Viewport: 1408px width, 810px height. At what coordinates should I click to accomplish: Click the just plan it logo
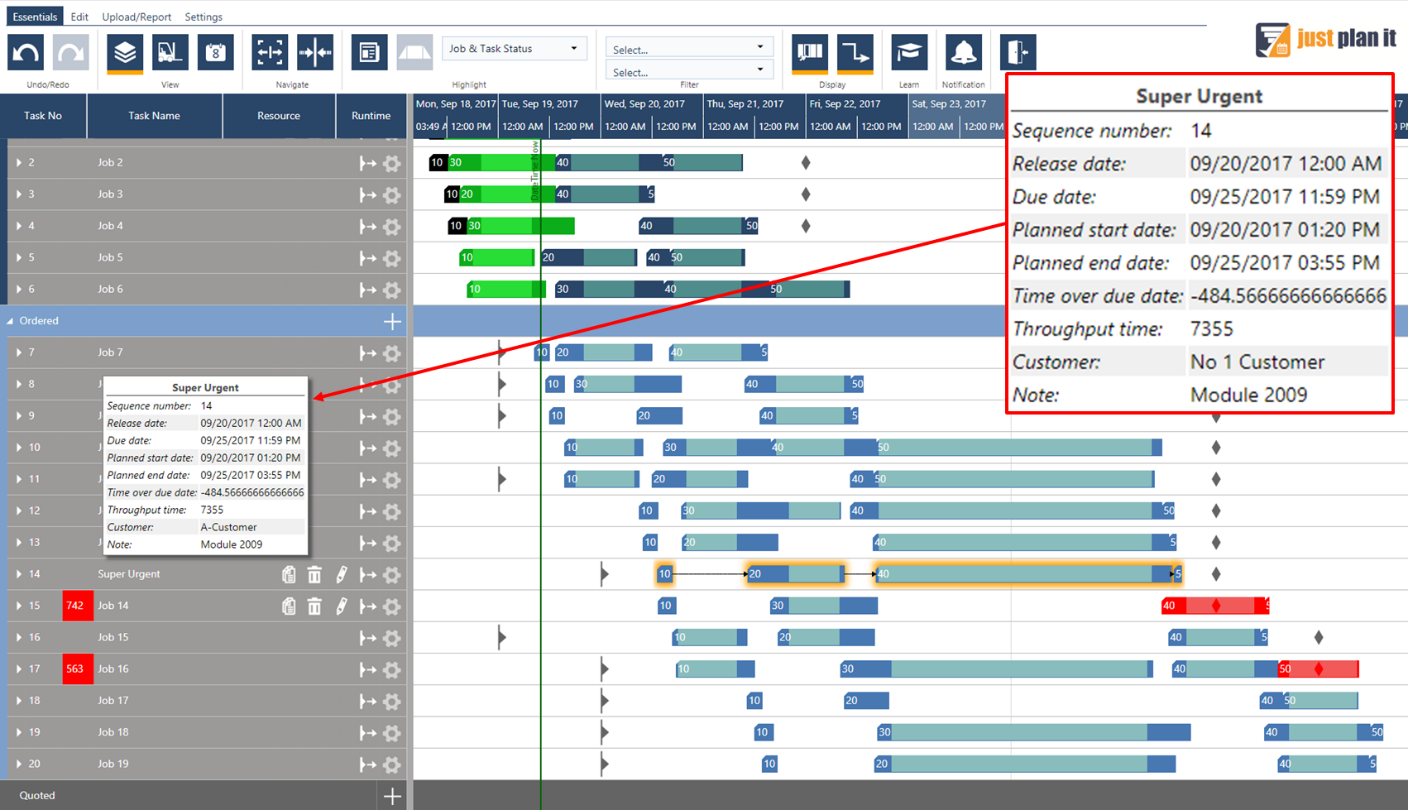[x=1325, y=40]
